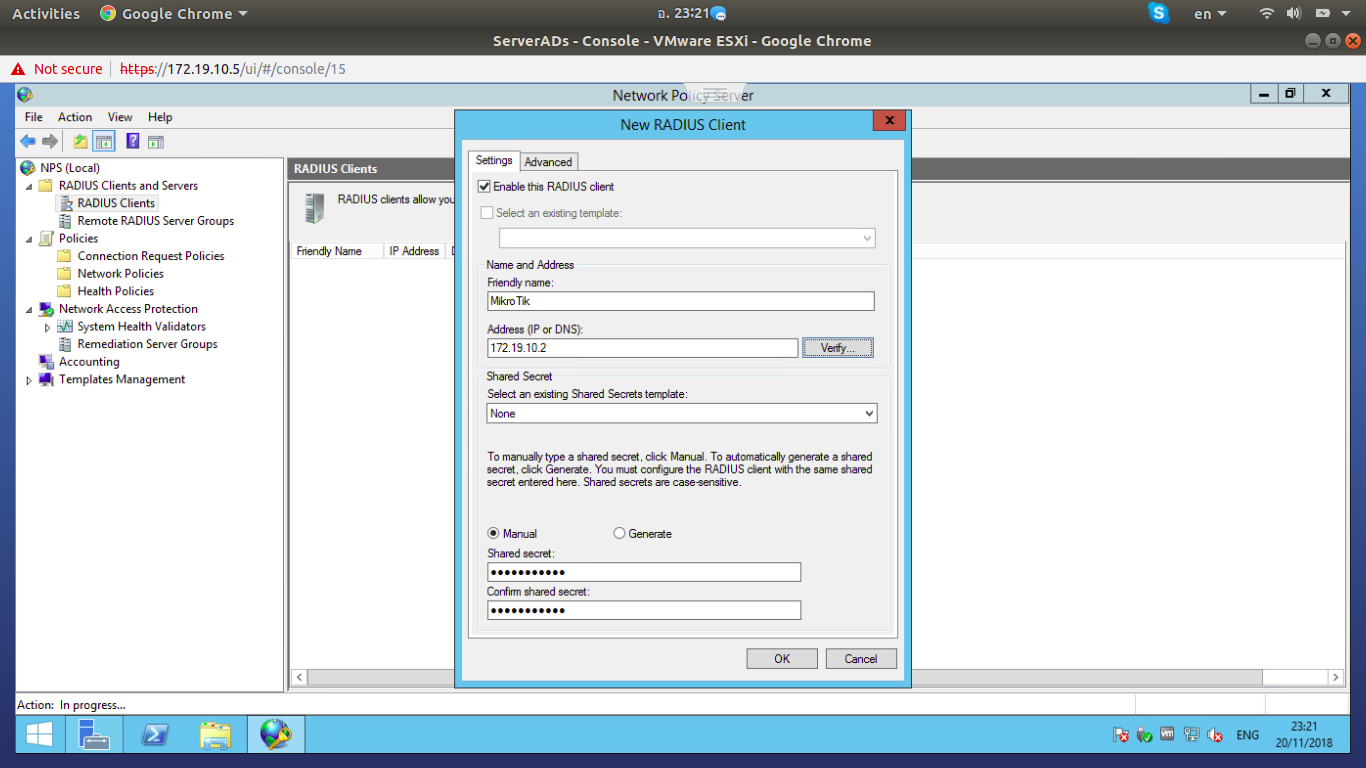Click the Forward arrow in the NPS toolbar
This screenshot has height=768, width=1366.
point(50,142)
